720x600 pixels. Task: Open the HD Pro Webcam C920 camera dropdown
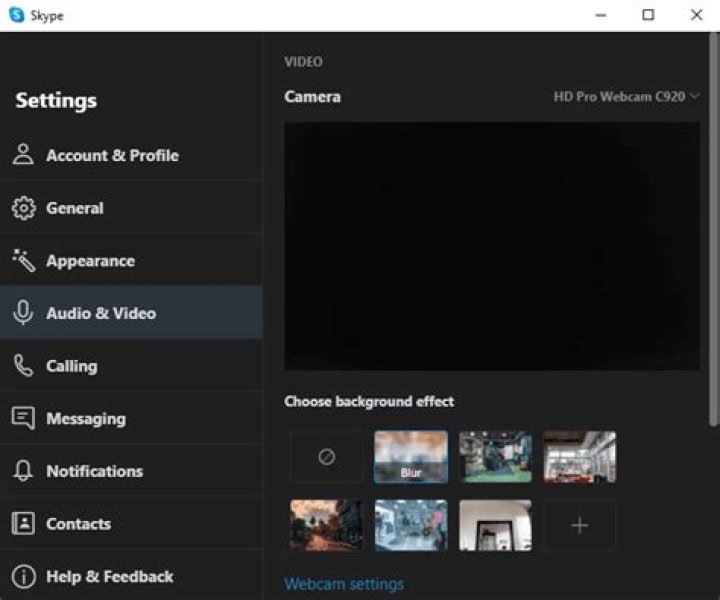pos(626,97)
